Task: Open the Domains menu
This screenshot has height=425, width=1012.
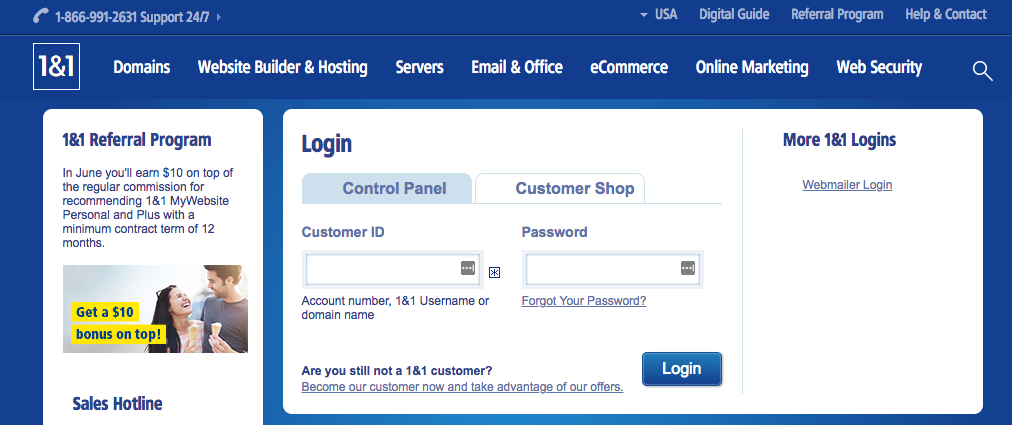Action: click(x=142, y=67)
